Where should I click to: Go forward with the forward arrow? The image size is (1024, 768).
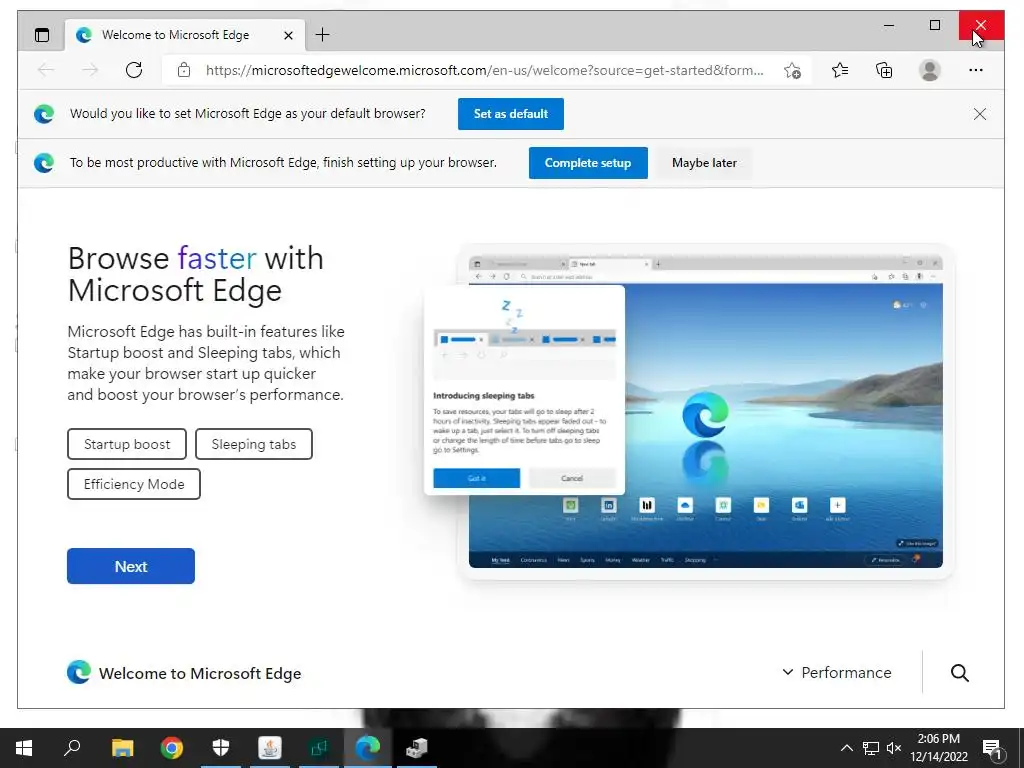[x=90, y=70]
